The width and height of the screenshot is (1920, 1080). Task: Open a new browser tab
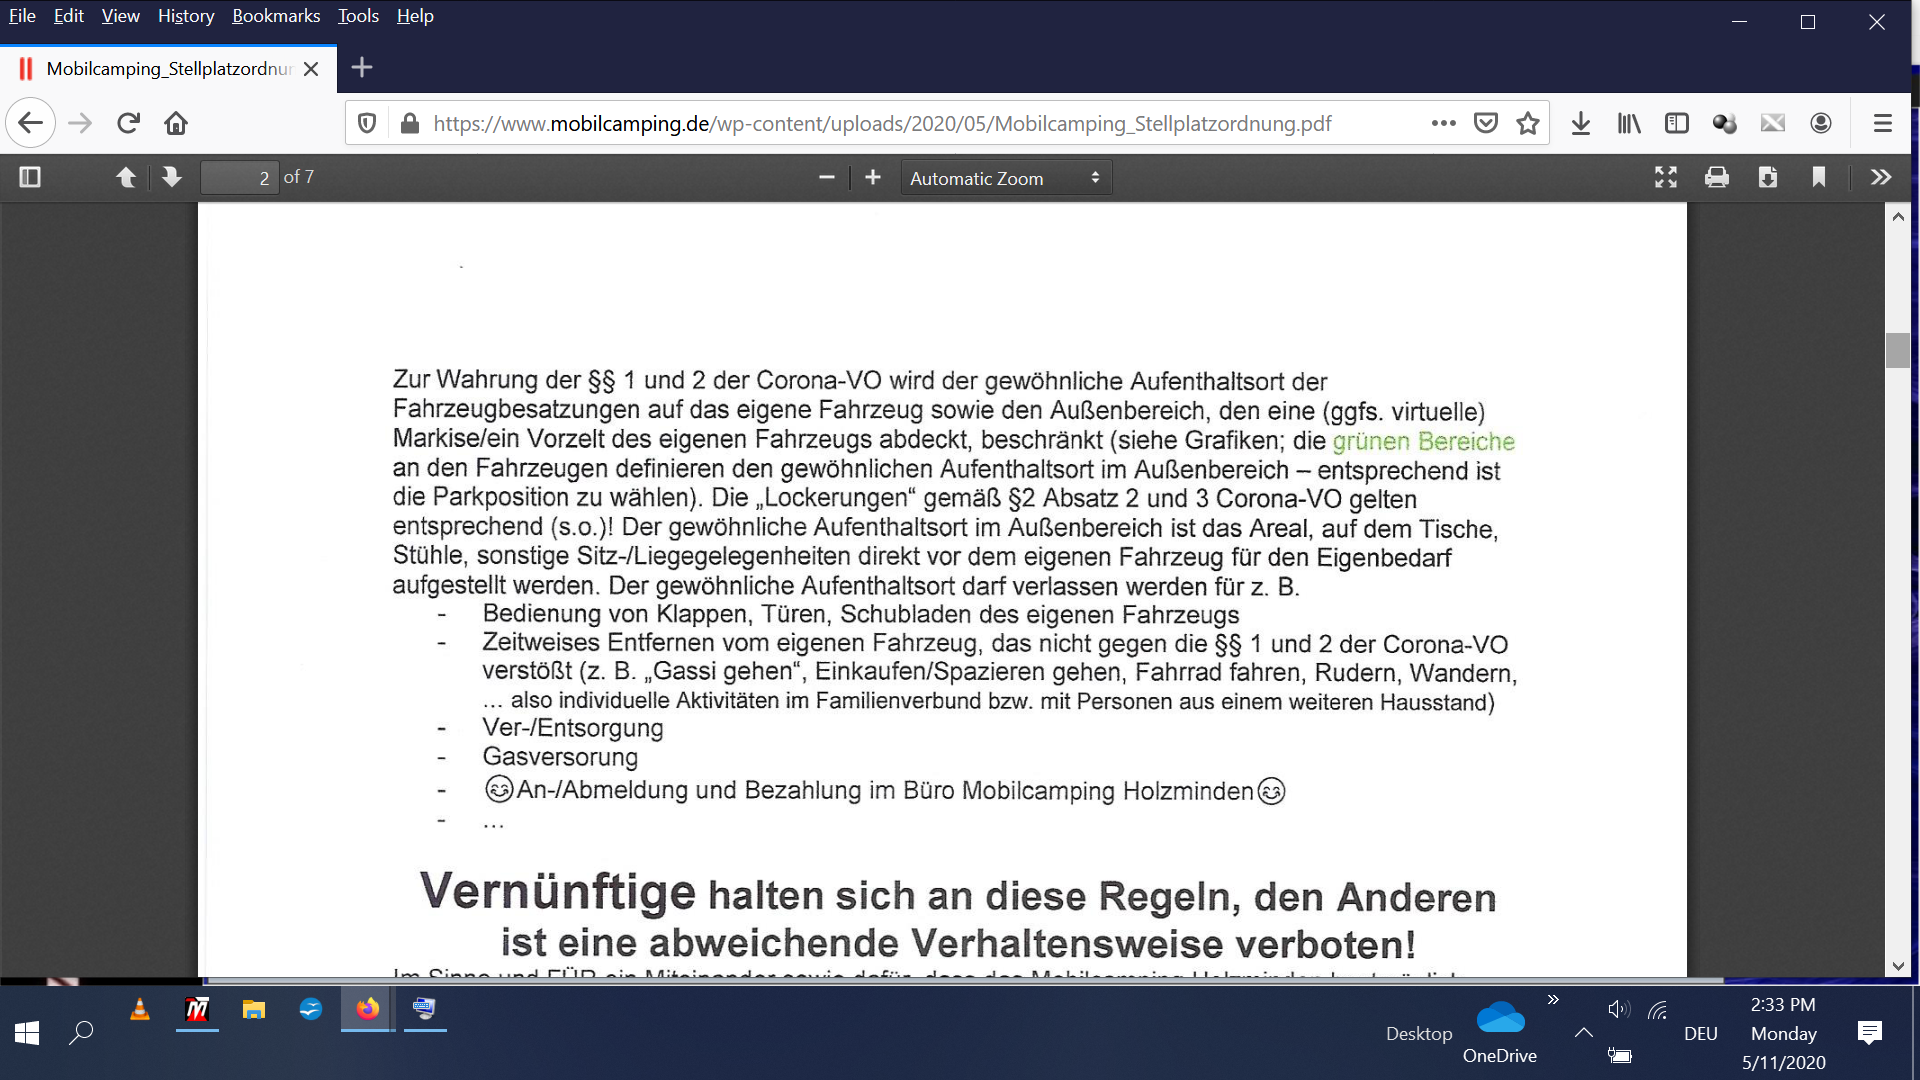point(362,67)
